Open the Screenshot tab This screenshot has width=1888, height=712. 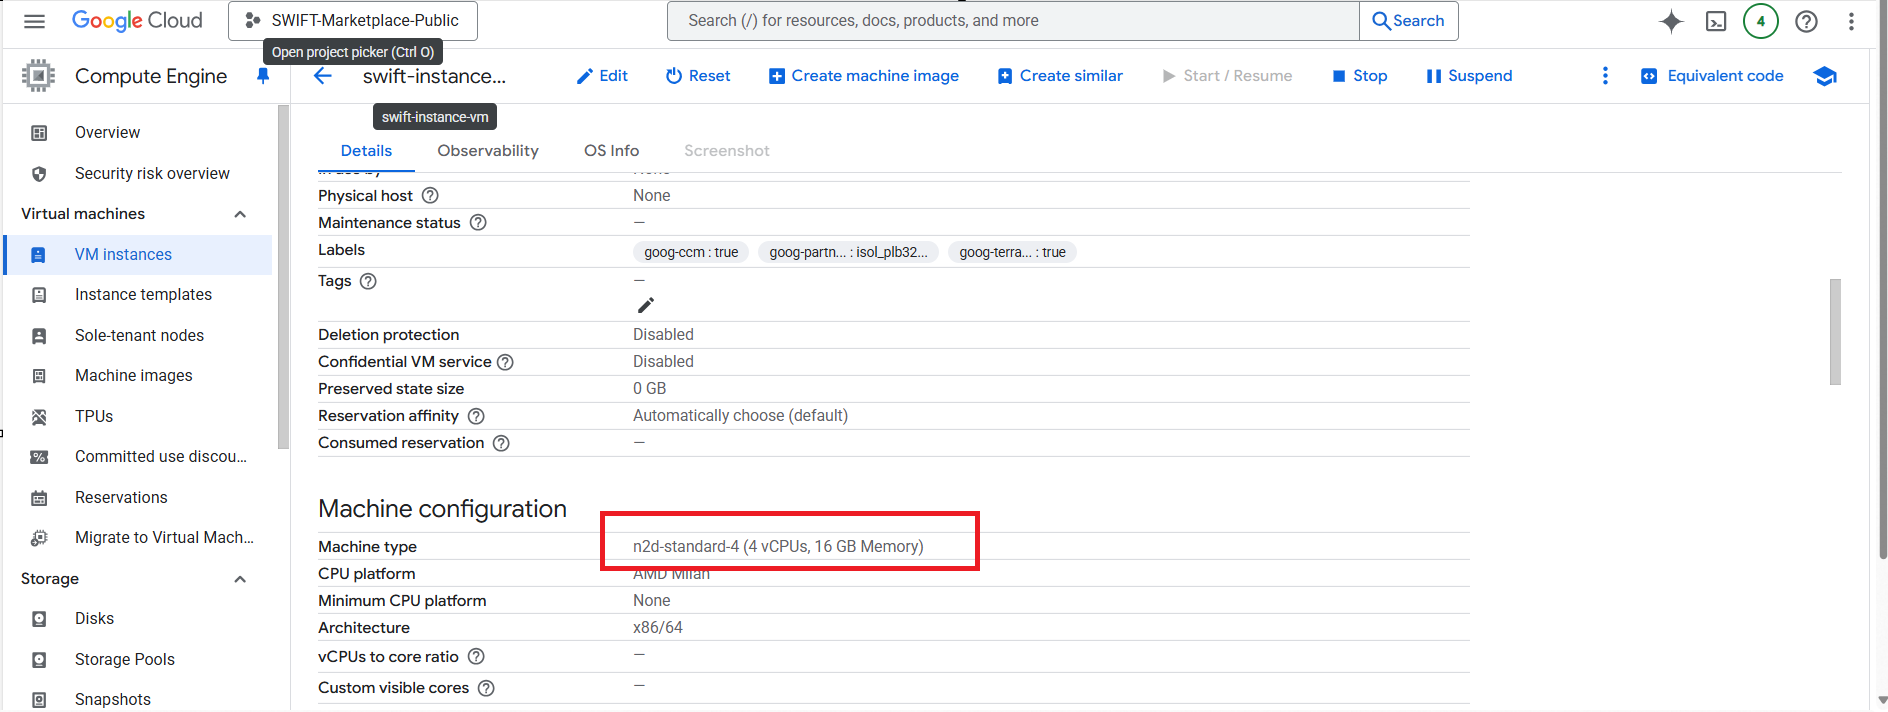(x=727, y=151)
